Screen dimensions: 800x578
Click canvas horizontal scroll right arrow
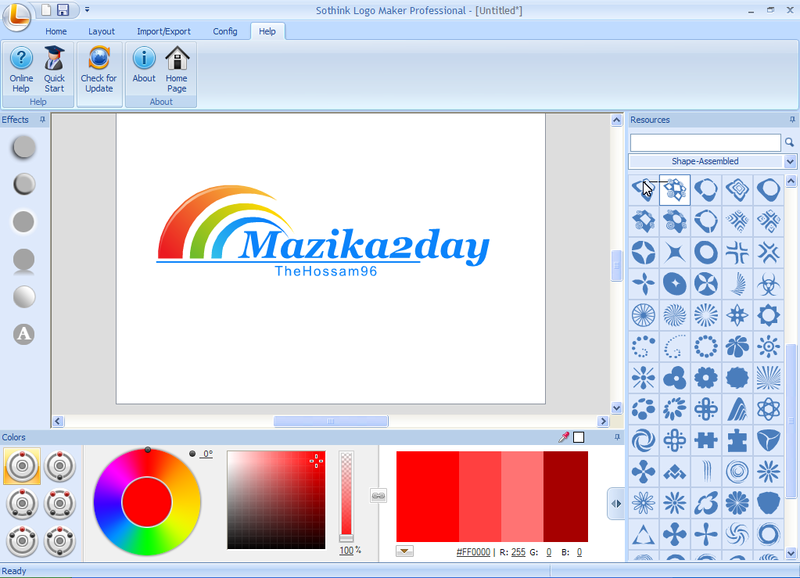(603, 421)
